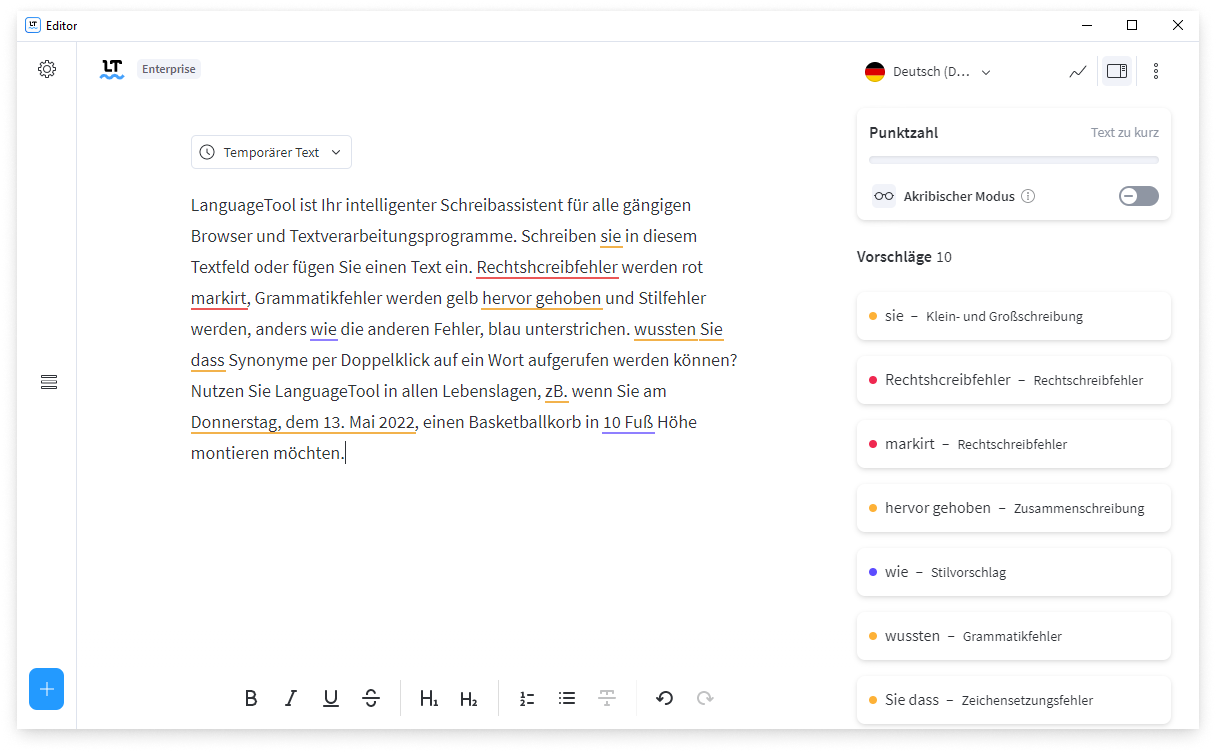Click underlined '10 Fuß' in text
1216x752 pixels.
pos(628,422)
